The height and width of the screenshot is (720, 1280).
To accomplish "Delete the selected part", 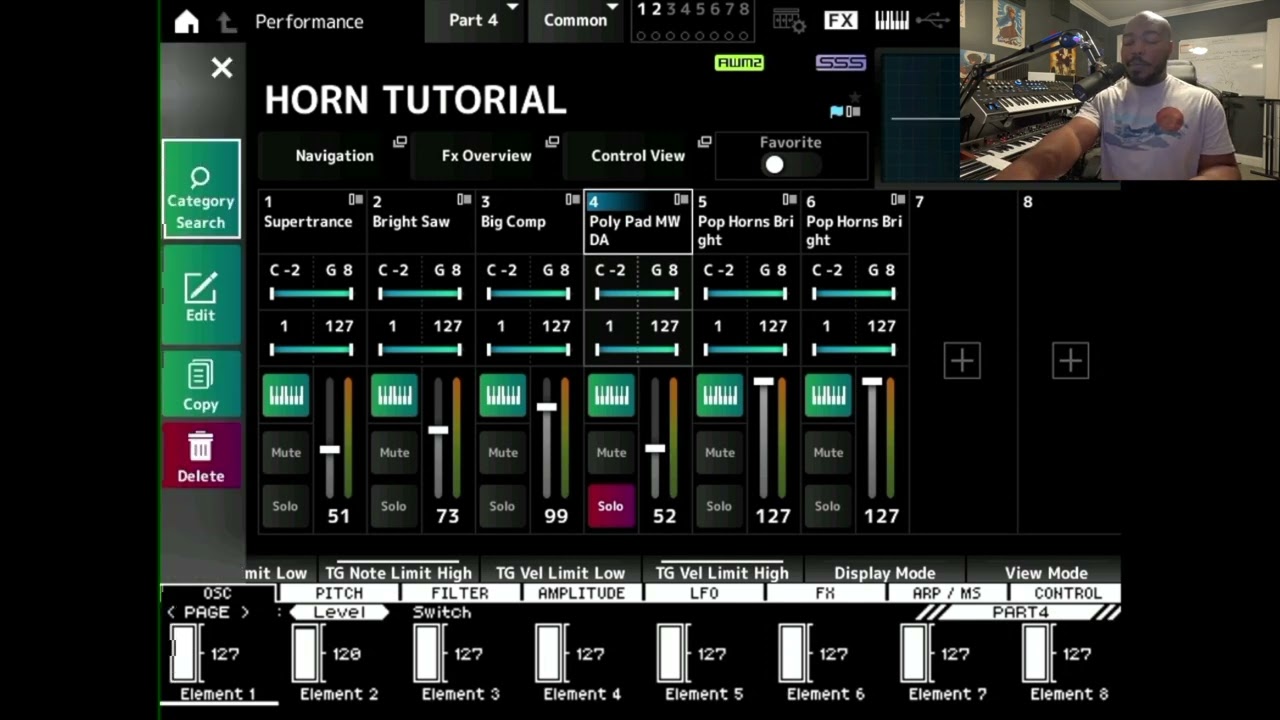I will (x=201, y=456).
